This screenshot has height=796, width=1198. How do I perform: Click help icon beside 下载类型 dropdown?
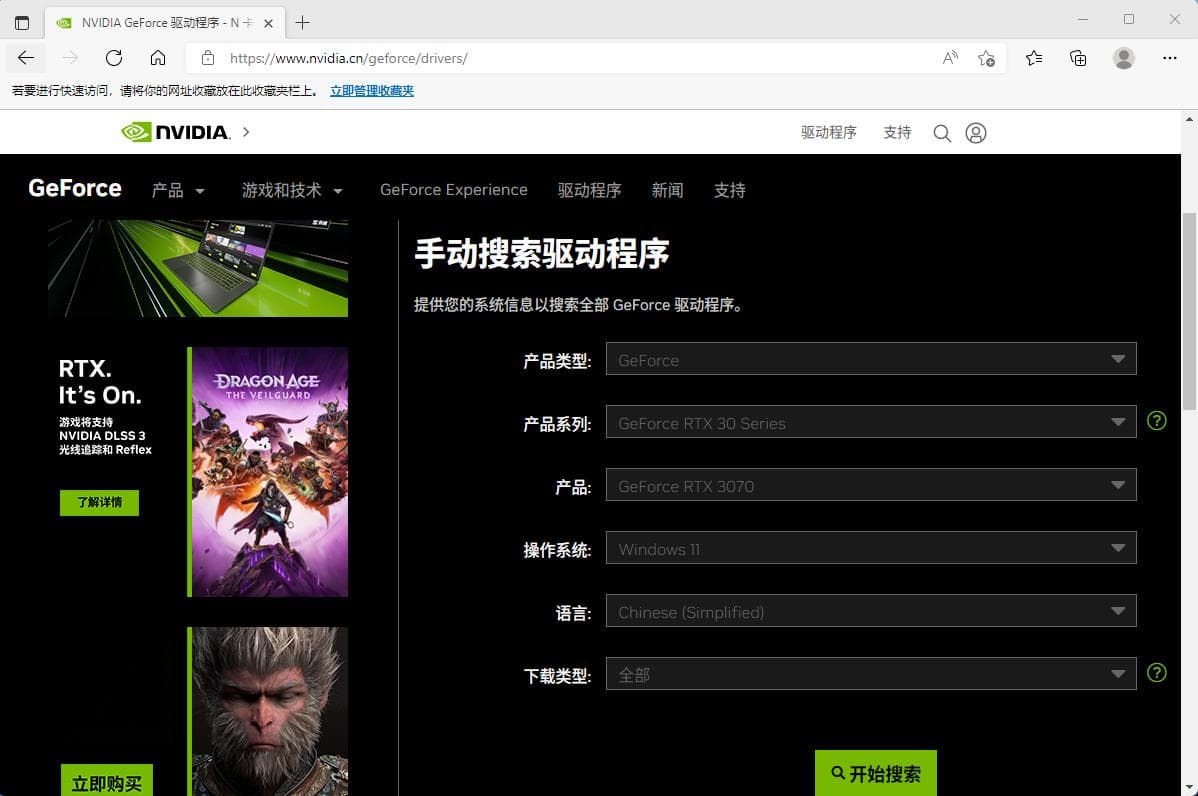tap(1157, 673)
